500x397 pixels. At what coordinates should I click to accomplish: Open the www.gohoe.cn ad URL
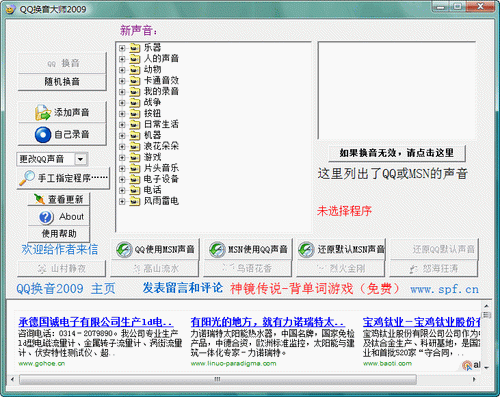point(42,364)
